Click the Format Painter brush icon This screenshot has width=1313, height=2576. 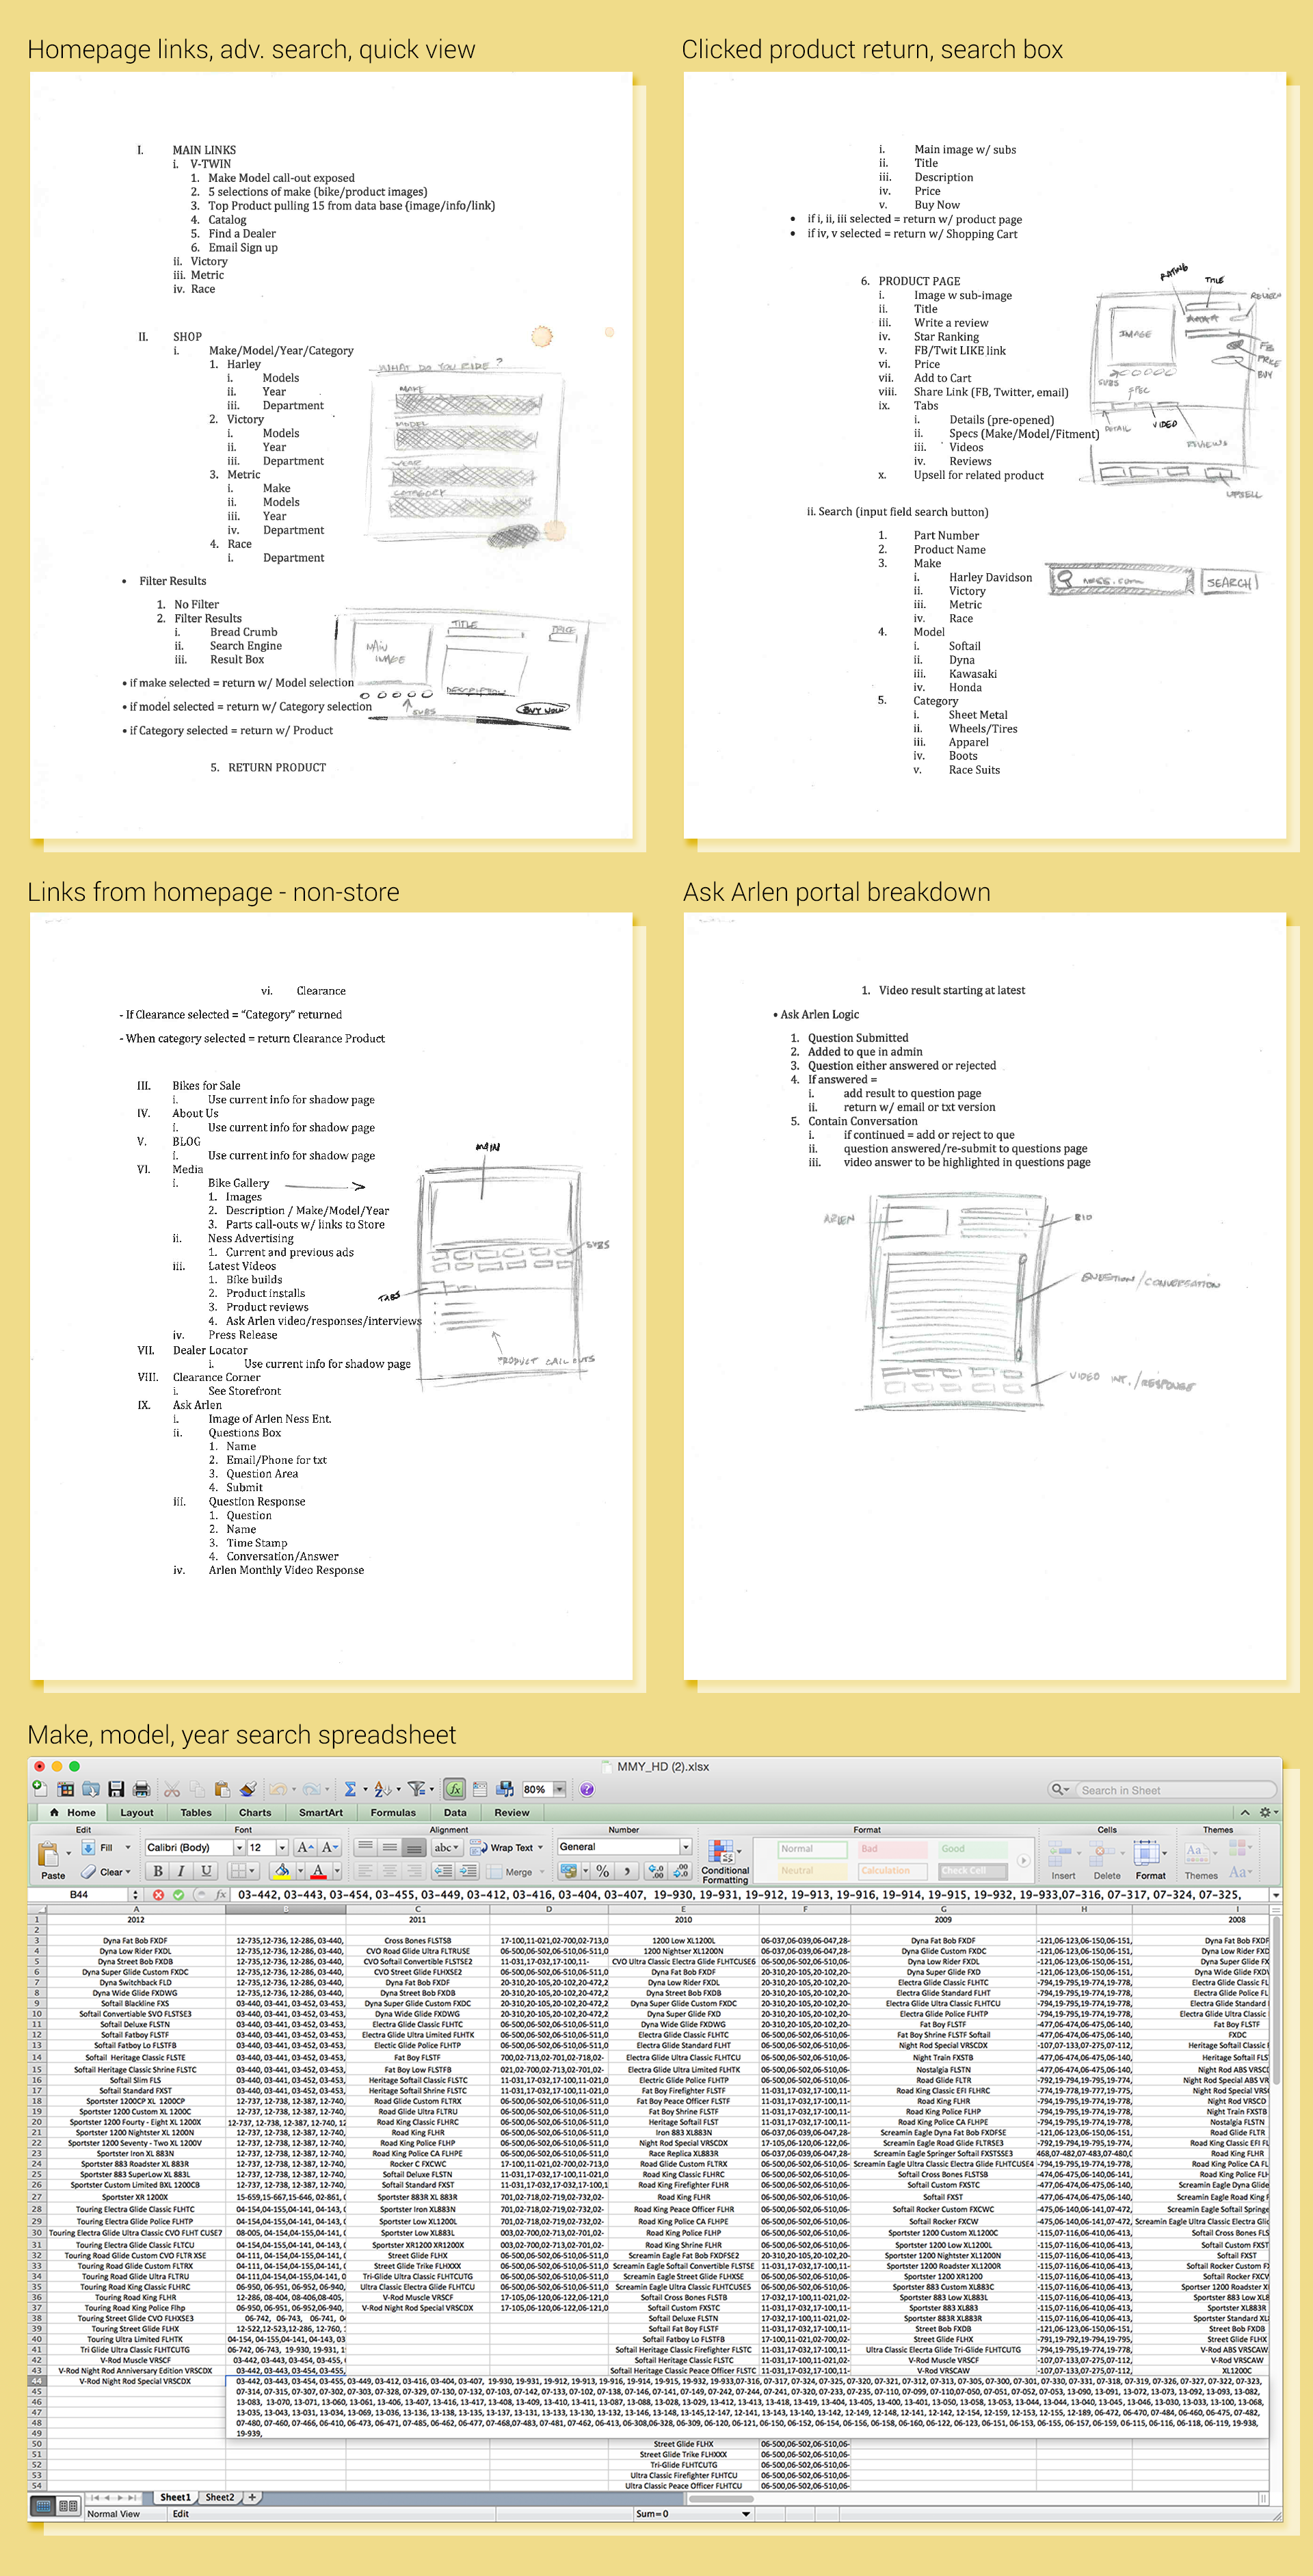click(x=248, y=1789)
